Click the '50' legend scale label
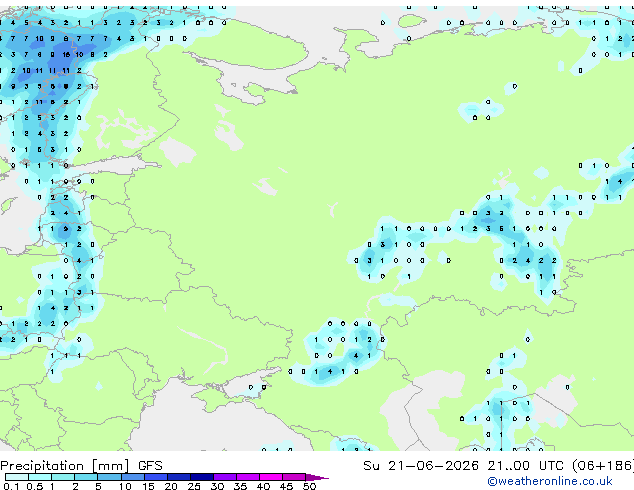Image resolution: width=634 pixels, height=490 pixels. click(309, 486)
